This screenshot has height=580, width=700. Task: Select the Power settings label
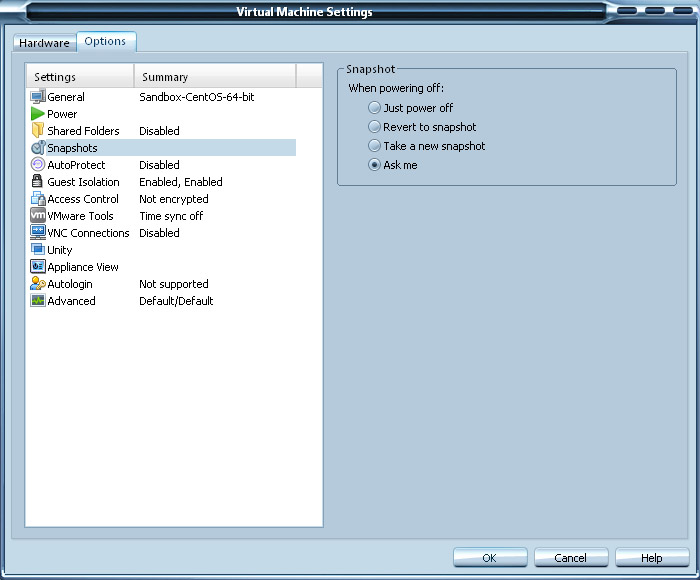point(62,114)
